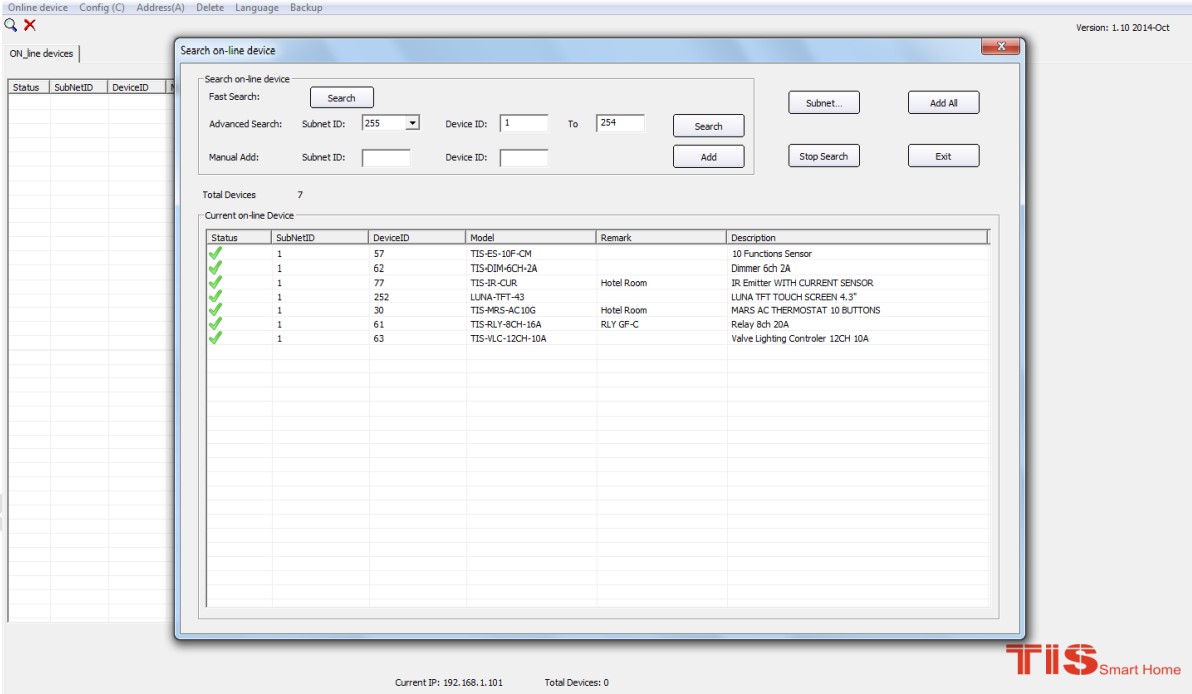The image size is (1192, 694).
Task: Switch to ON_line devices tab
Action: click(42, 53)
